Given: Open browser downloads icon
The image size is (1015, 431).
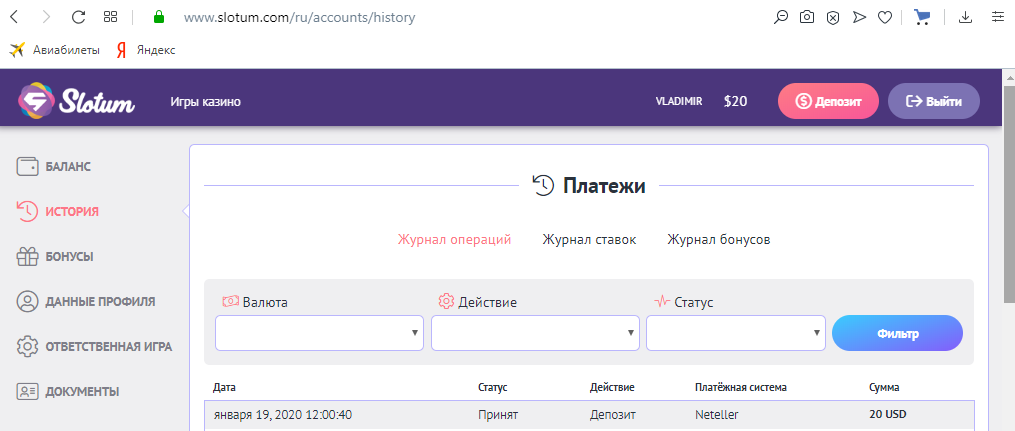Looking at the screenshot, I should pos(965,17).
